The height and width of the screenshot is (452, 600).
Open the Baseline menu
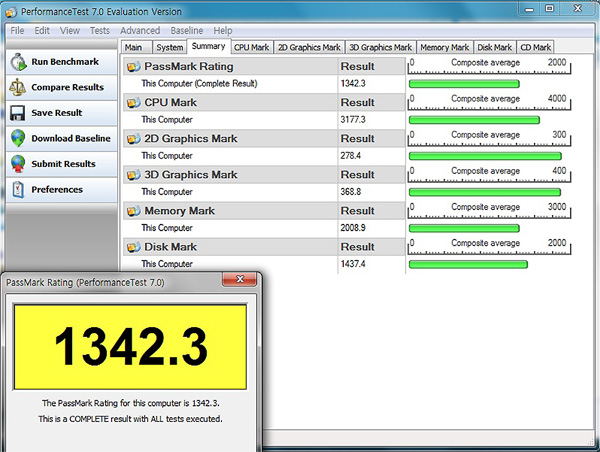click(x=187, y=31)
